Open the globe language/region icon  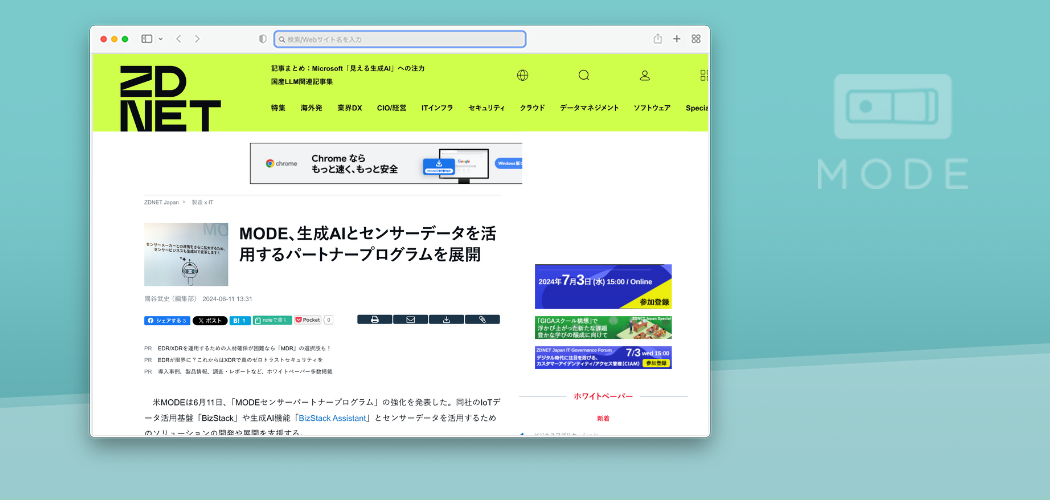(522, 75)
